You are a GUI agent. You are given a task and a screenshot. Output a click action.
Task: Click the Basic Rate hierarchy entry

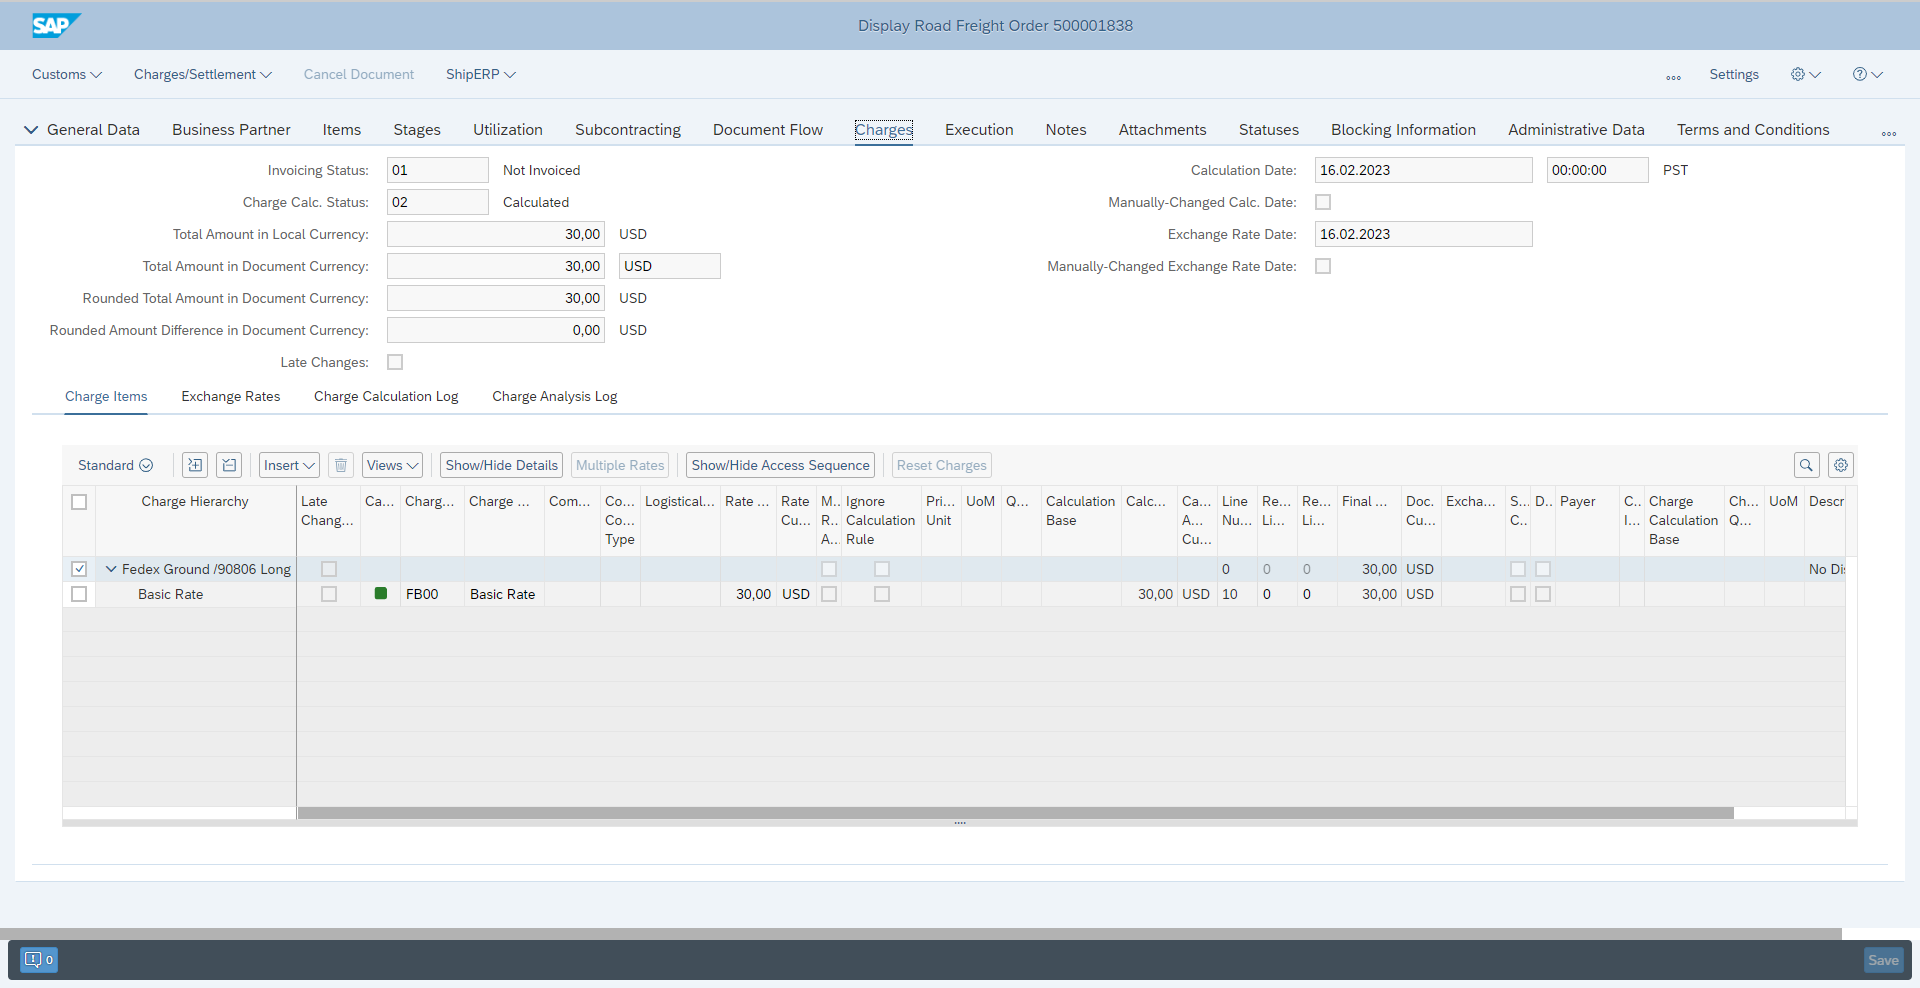click(170, 594)
